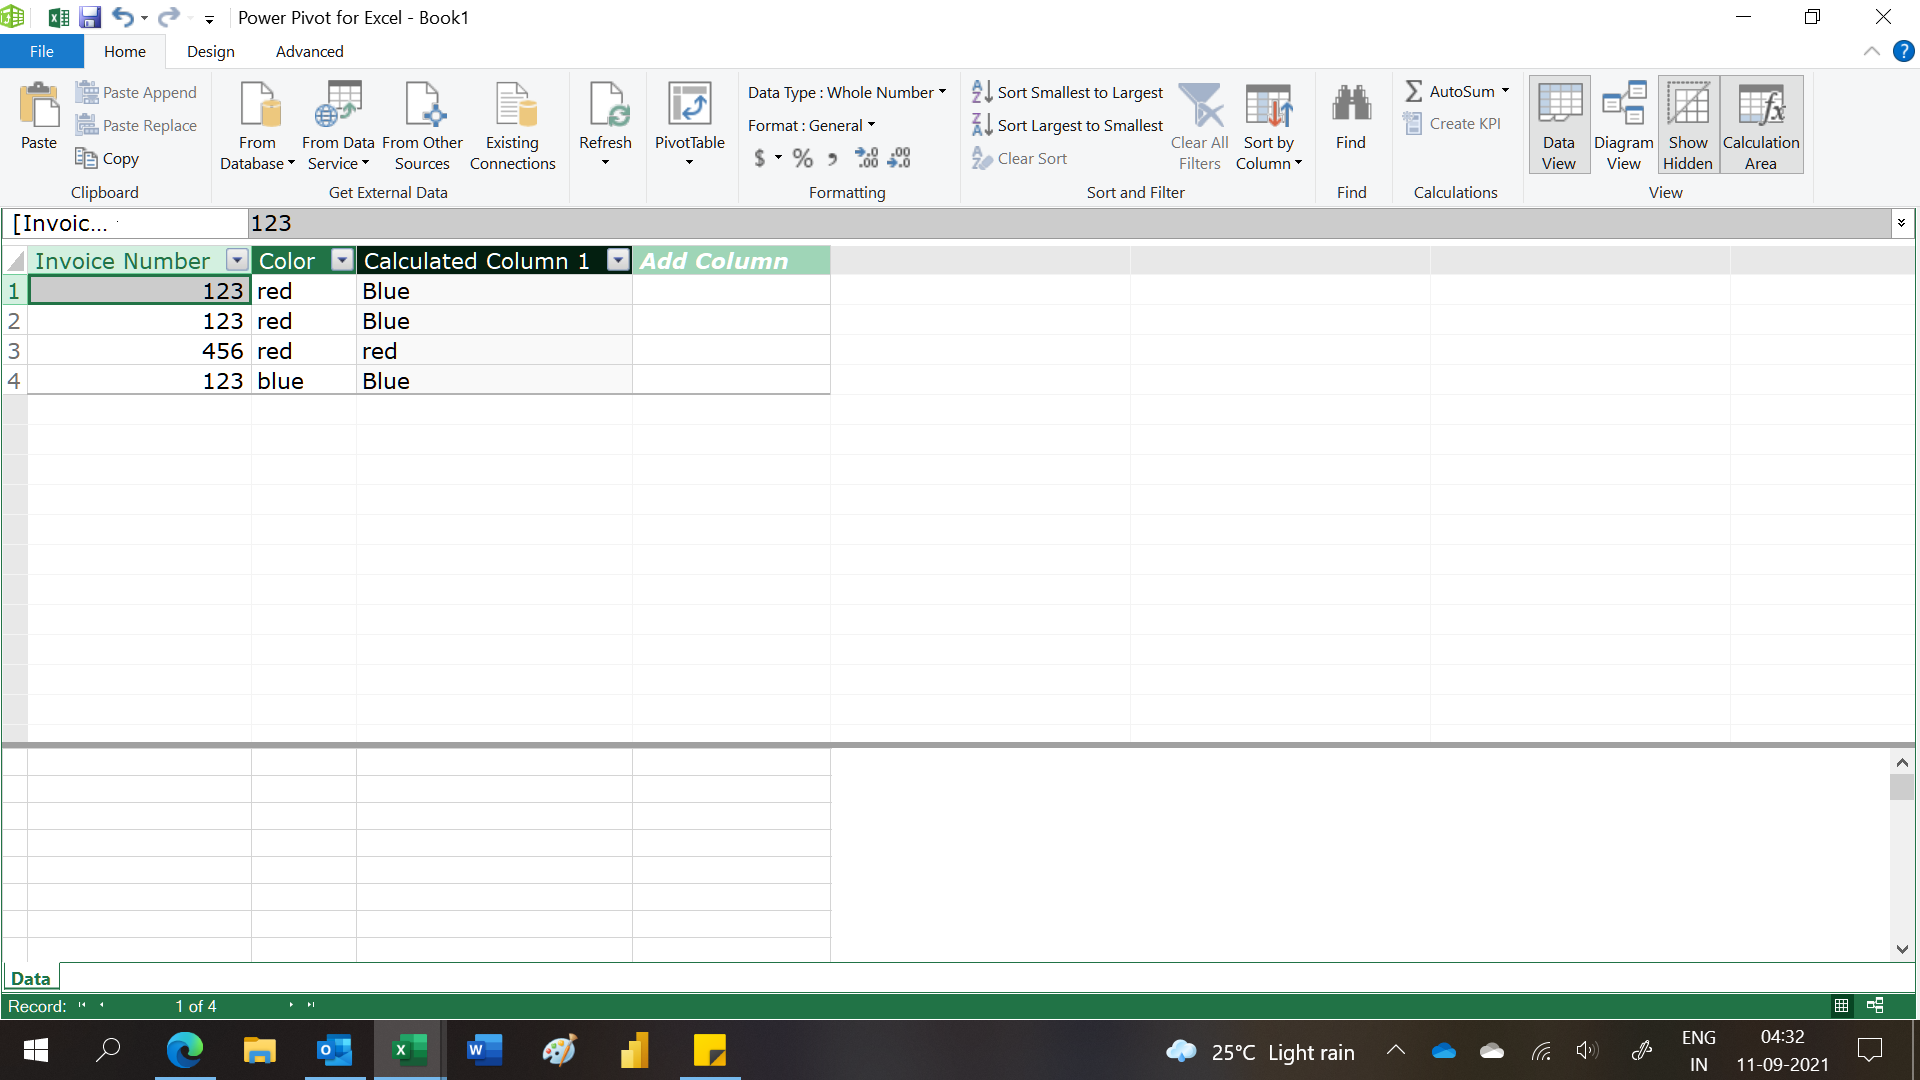This screenshot has height=1080, width=1920.
Task: Expand the formula bar chevron
Action: coord(1901,223)
